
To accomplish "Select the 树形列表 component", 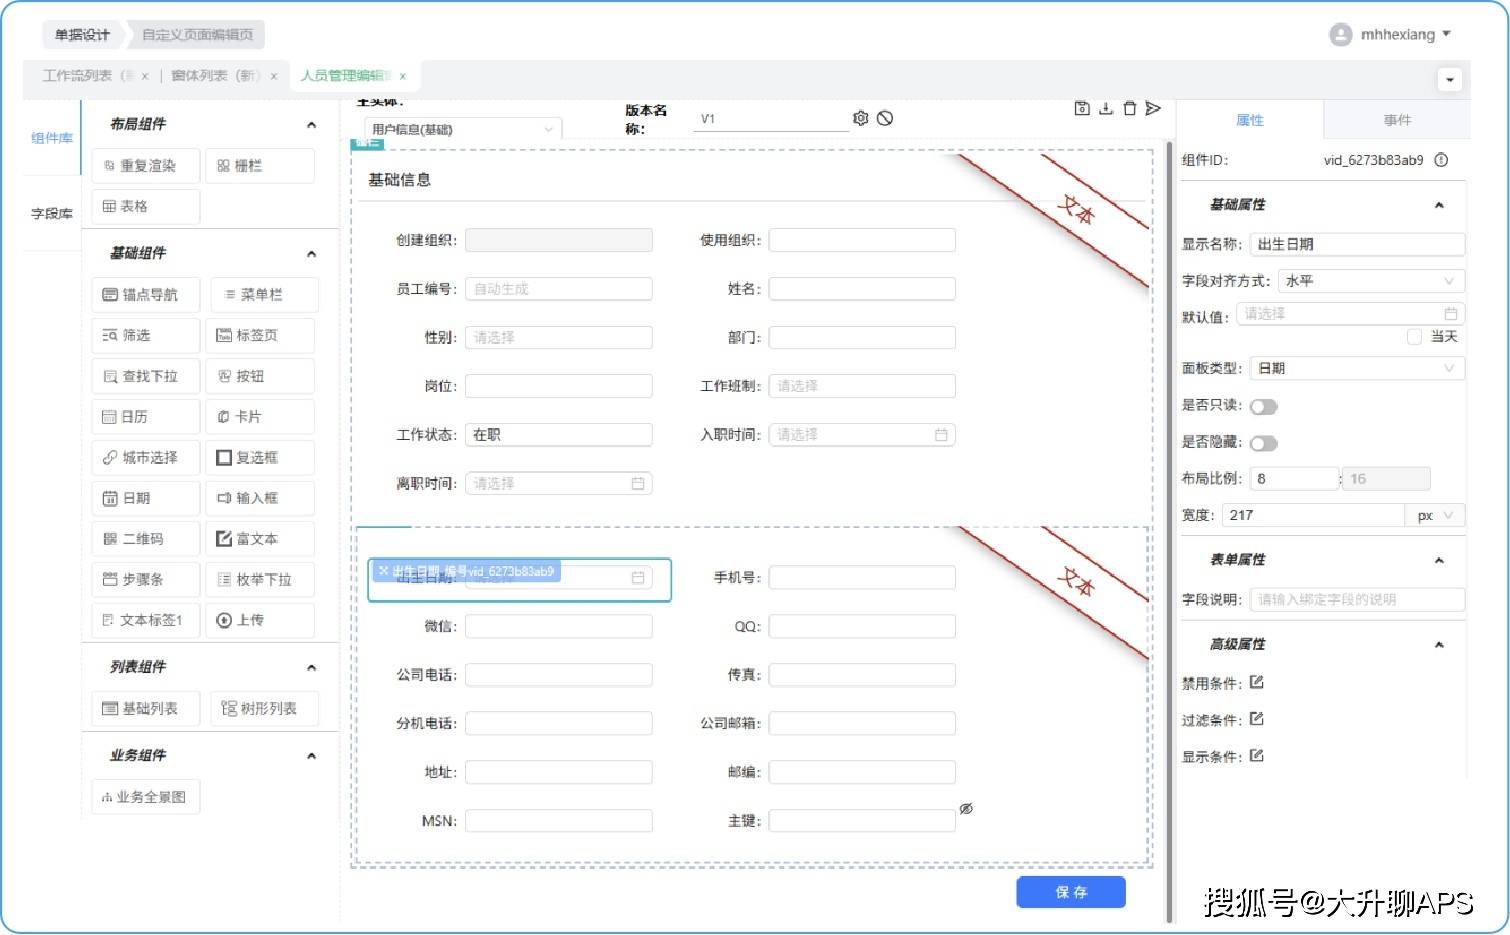I will pos(264,708).
